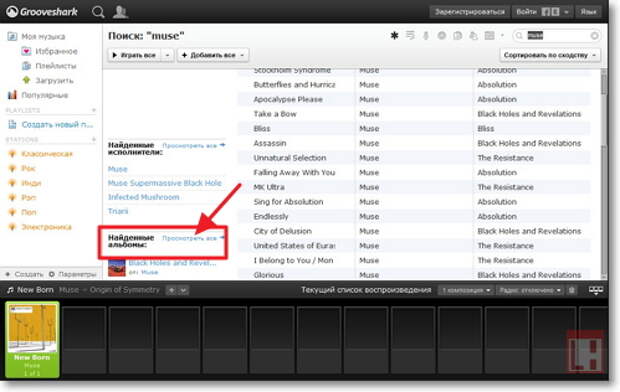Click the grid view icon left of search box
The width and height of the screenshot is (620, 392).
click(490, 36)
